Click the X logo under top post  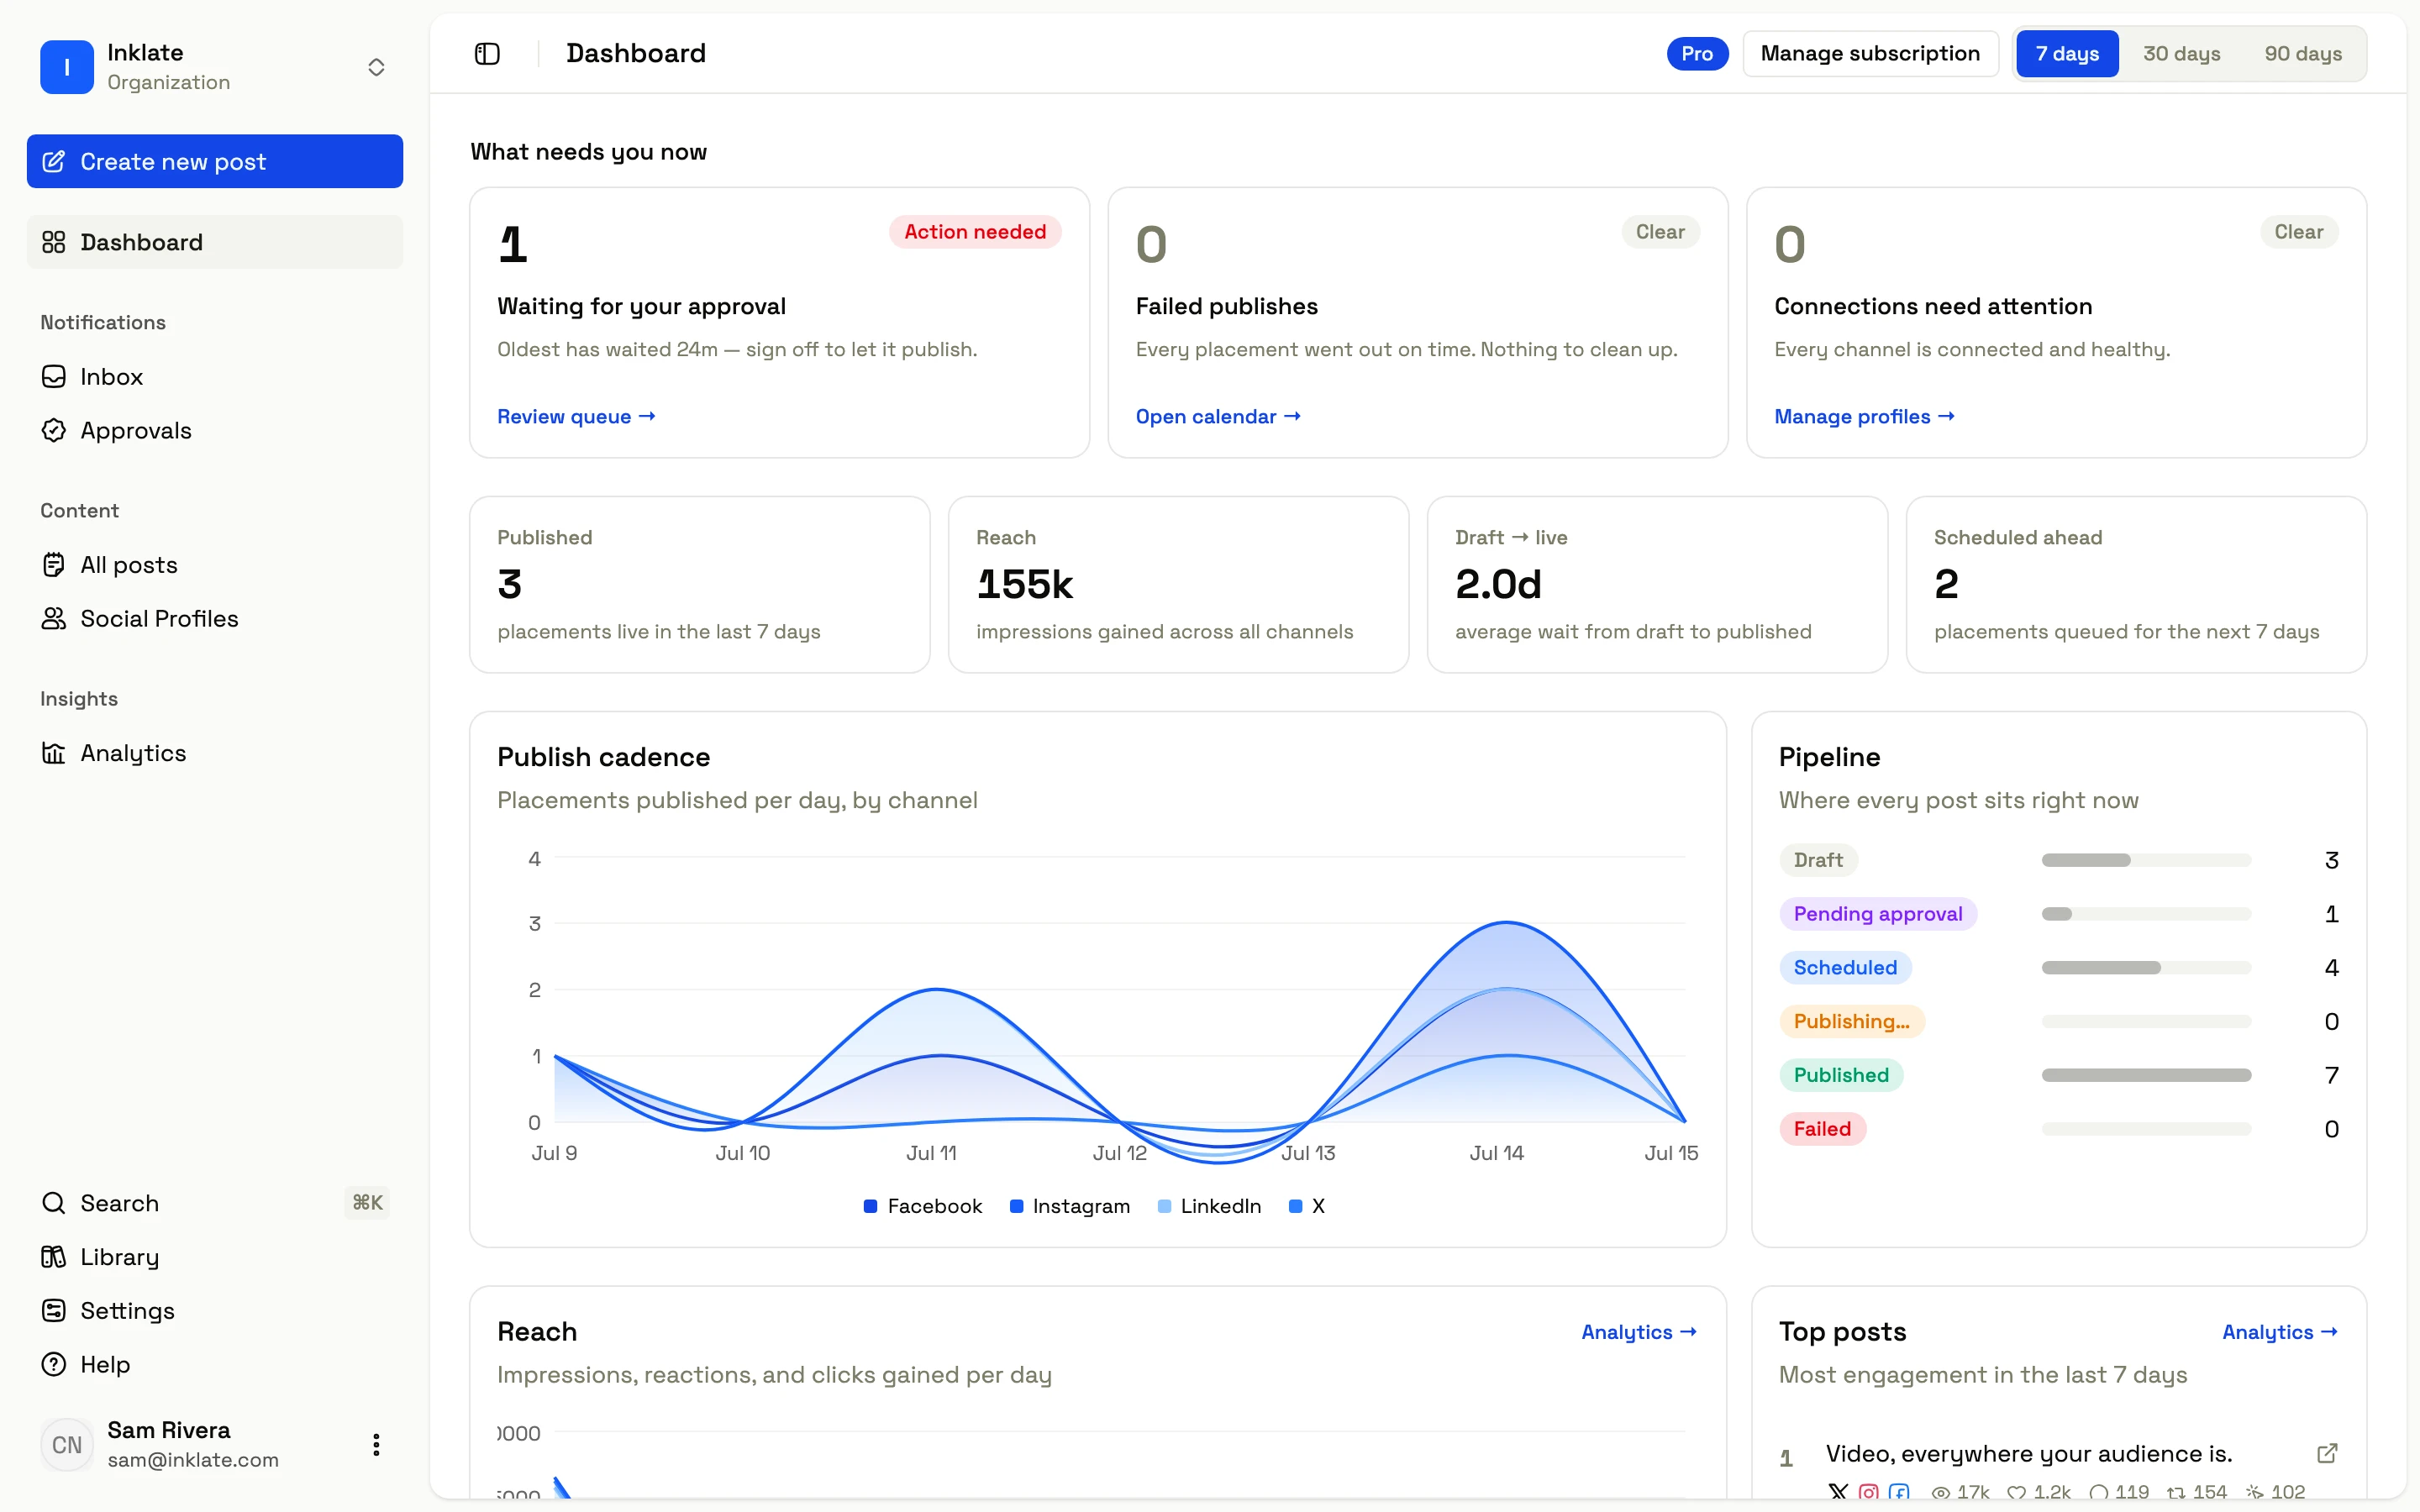tap(1838, 1492)
